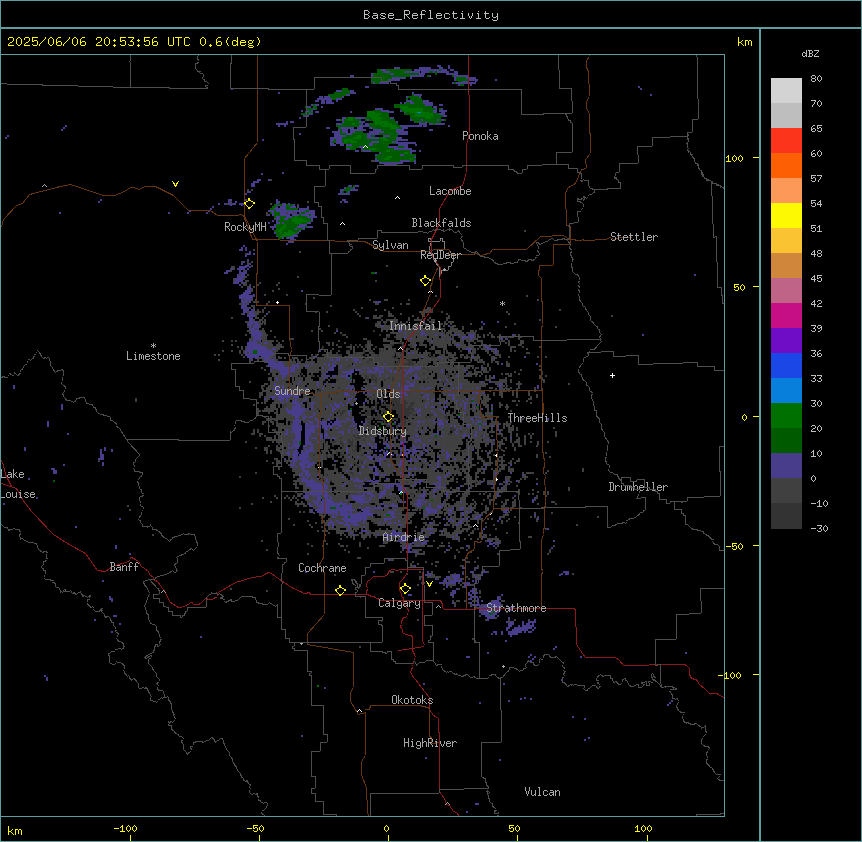Viewport: 862px width, 842px height.
Task: Click the Calgary city label
Action: pos(400,603)
